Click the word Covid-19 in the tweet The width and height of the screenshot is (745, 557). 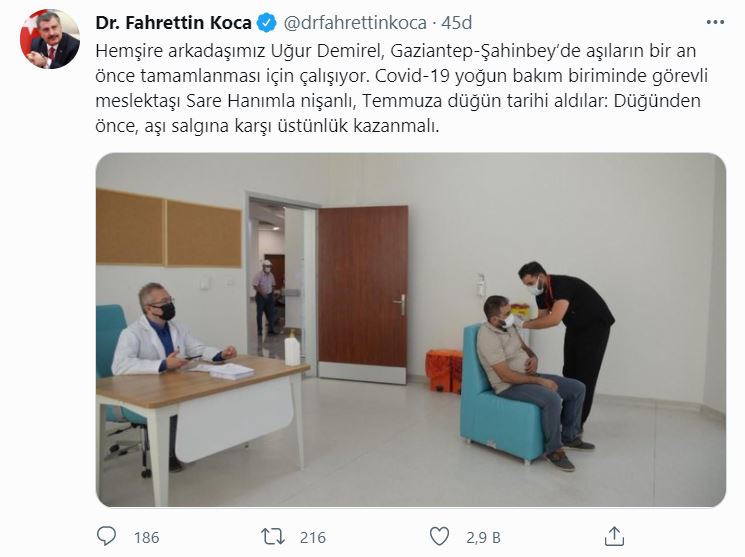tap(412, 76)
